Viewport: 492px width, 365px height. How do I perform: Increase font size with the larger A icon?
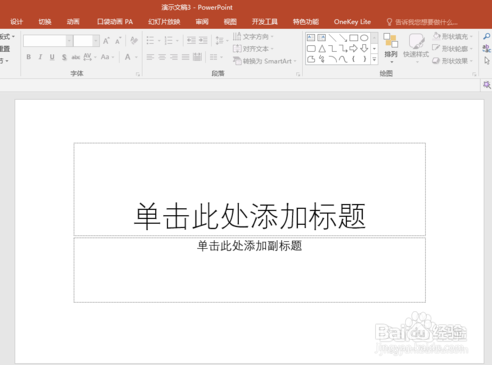pyautogui.click(x=106, y=41)
